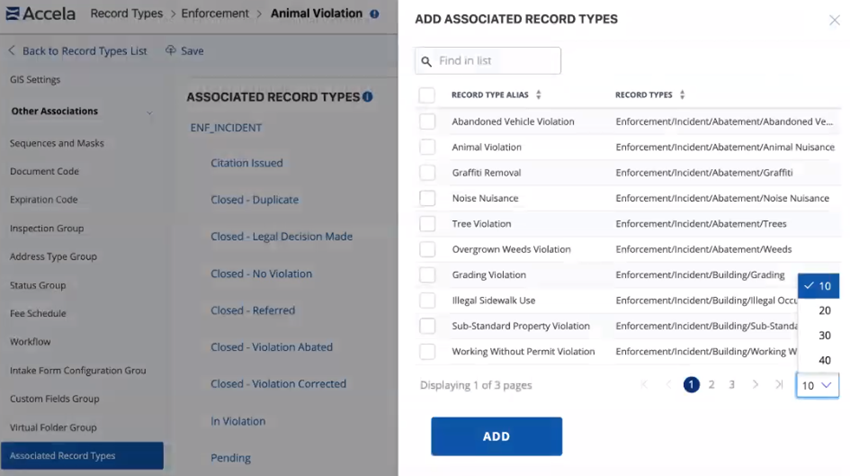Enable the Tree Violation checkbox
This screenshot has width=850, height=476.
tap(427, 224)
